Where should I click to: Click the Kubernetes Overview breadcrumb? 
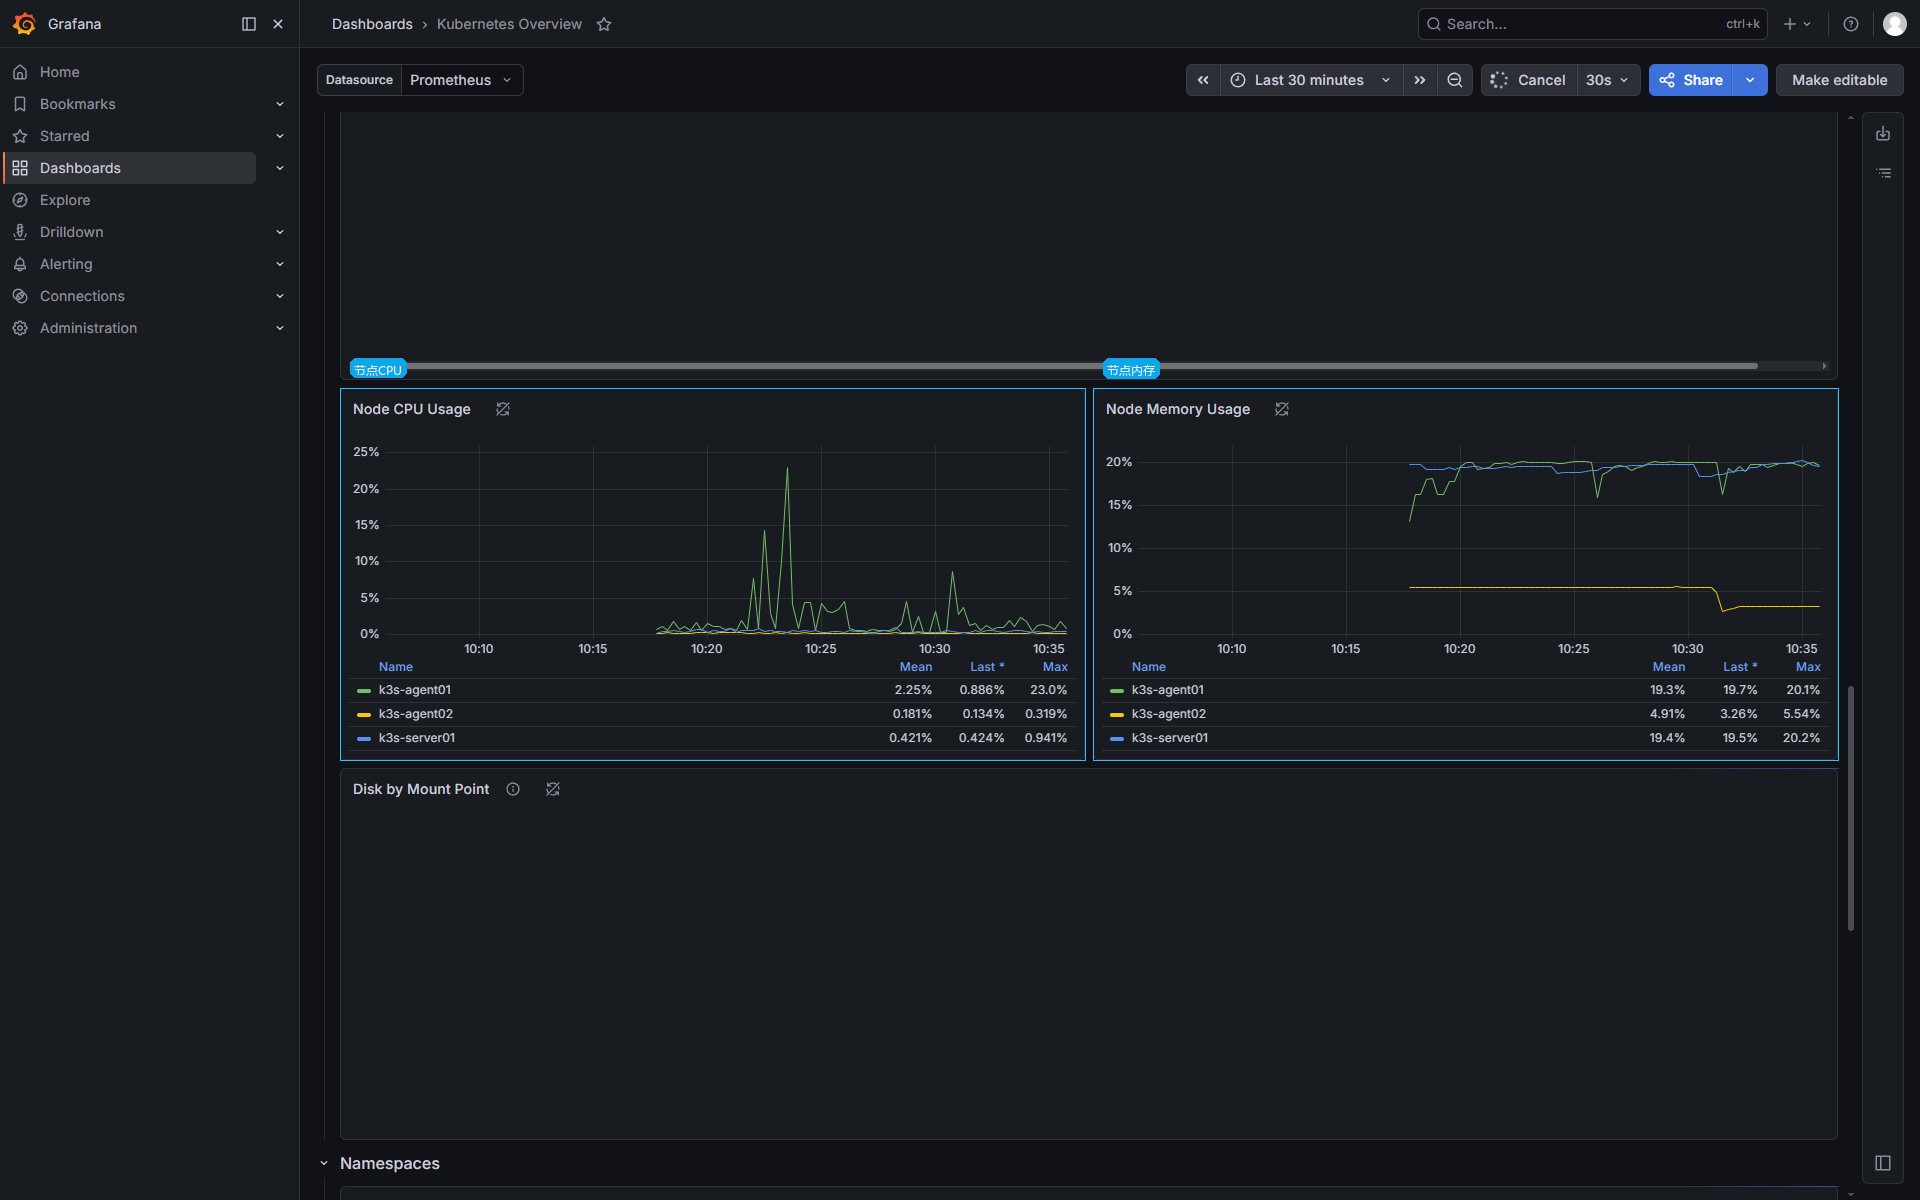[x=509, y=24]
